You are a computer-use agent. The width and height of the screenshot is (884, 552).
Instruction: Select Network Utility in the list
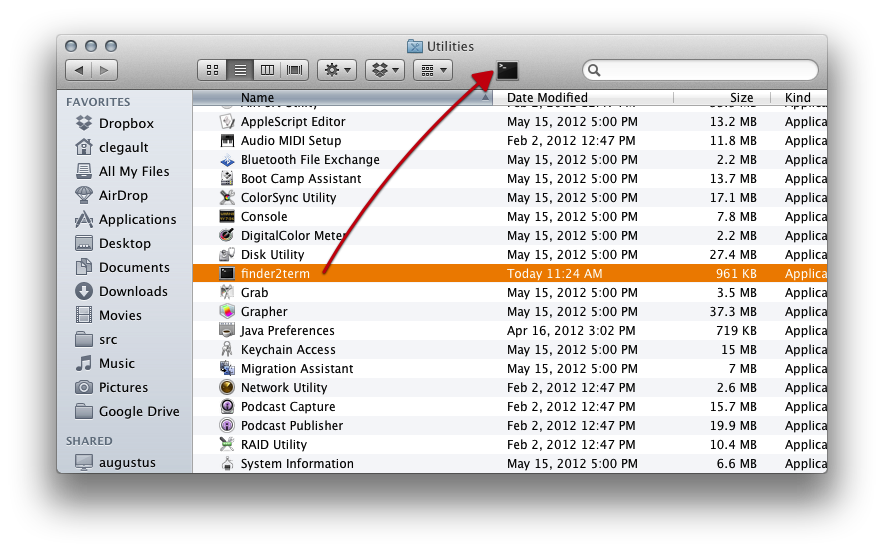[x=510, y=387]
